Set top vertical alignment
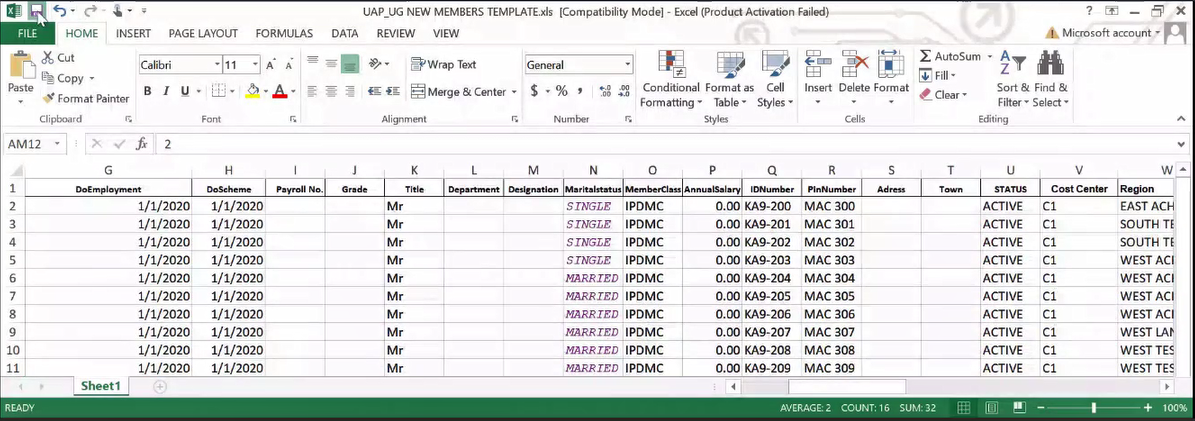This screenshot has width=1195, height=421. pyautogui.click(x=312, y=64)
